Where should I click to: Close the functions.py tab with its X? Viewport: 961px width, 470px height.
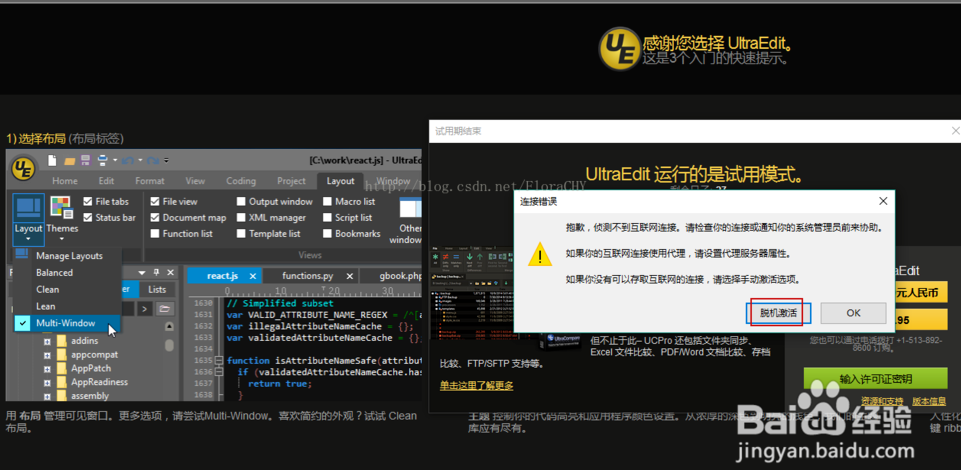[x=350, y=276]
